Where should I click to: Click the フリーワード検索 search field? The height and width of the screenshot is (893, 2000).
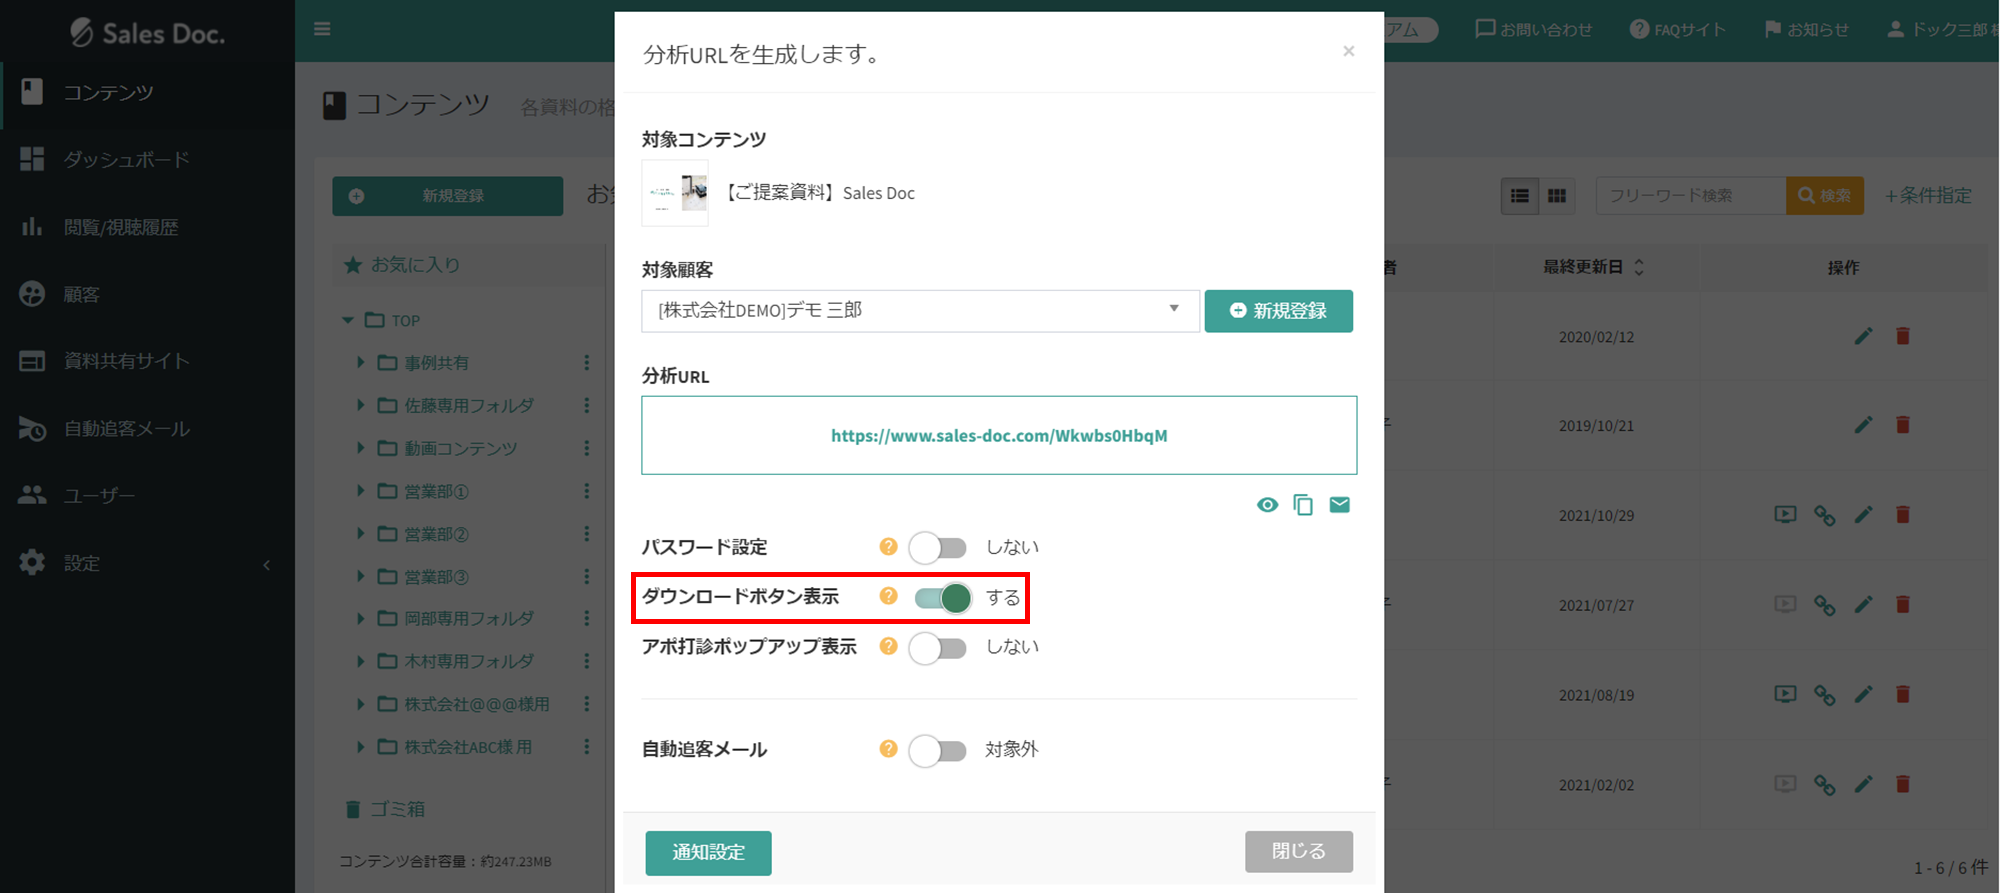(x=1691, y=196)
